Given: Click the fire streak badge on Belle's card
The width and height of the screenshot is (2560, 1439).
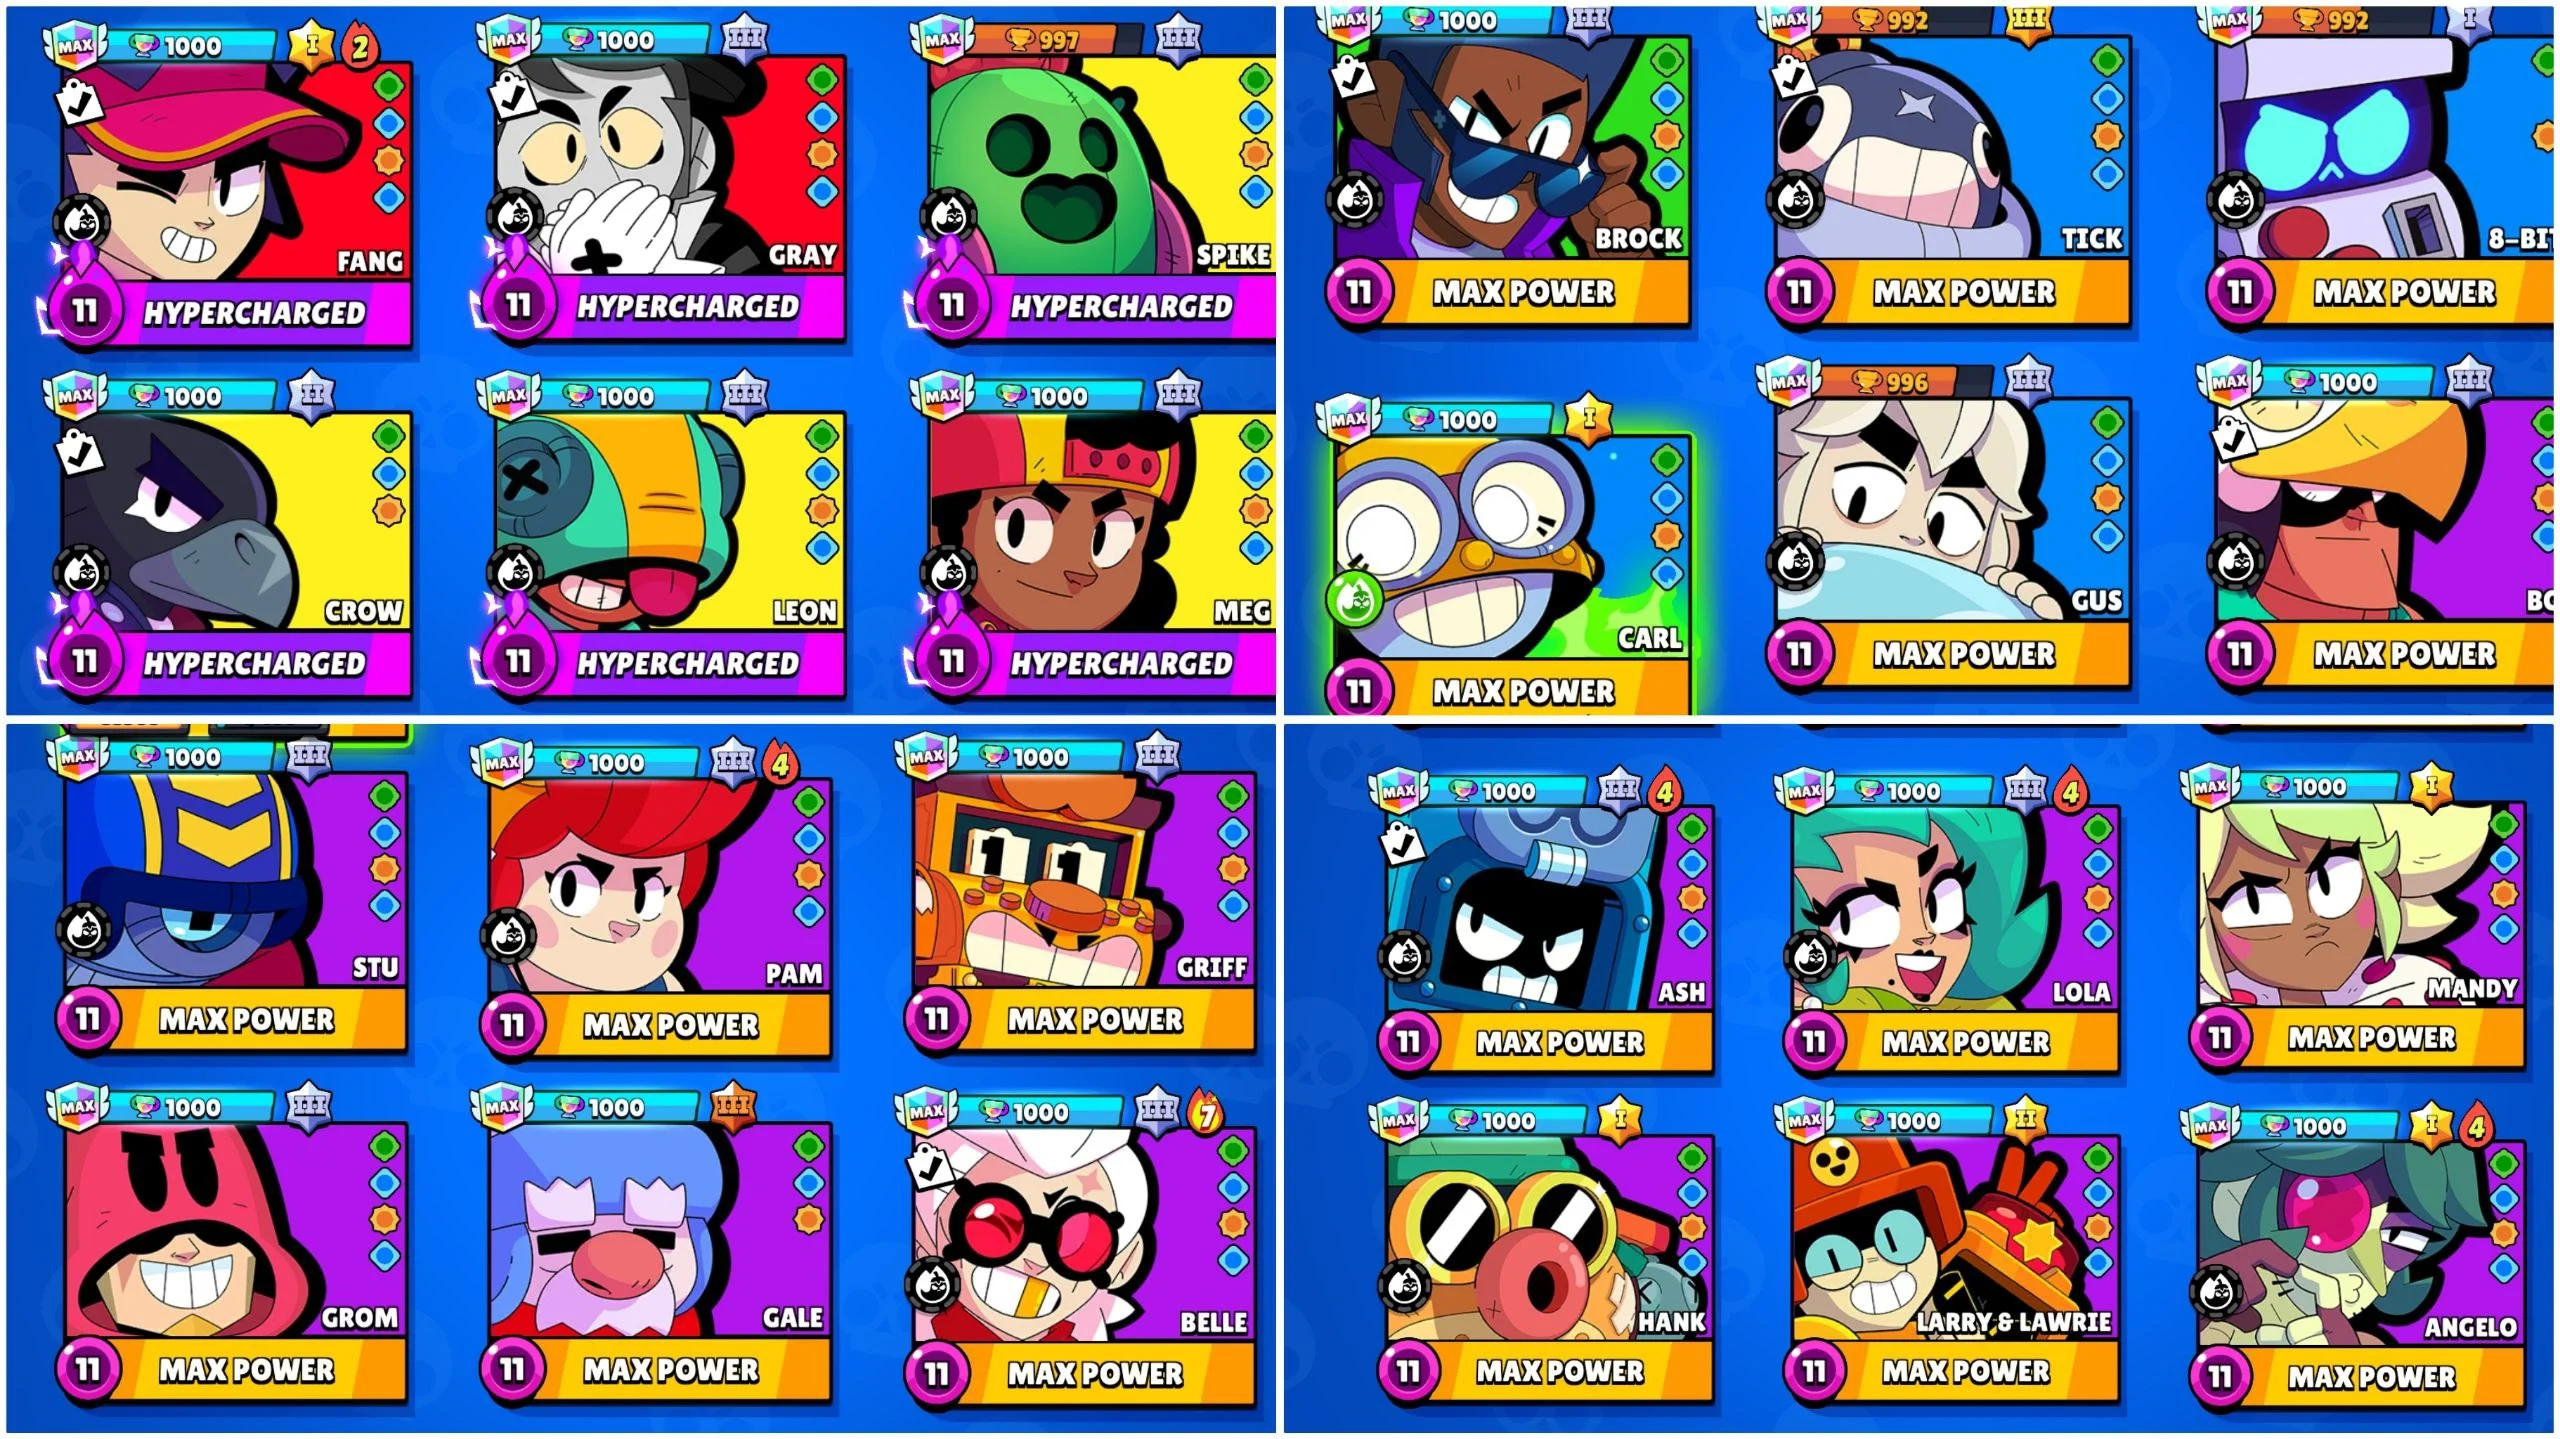Looking at the screenshot, I should pyautogui.click(x=1207, y=1112).
